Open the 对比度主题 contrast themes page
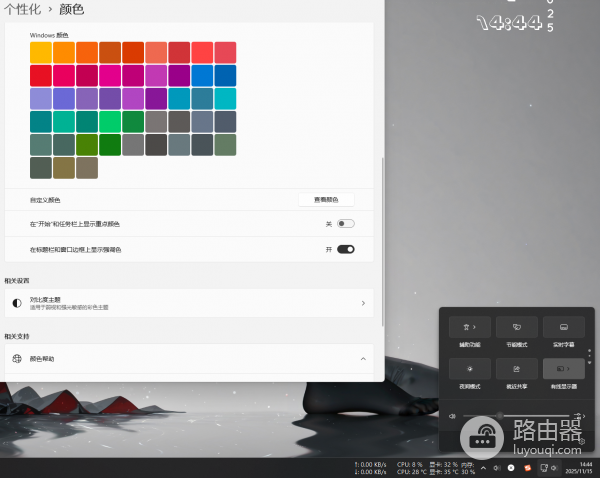 188,302
